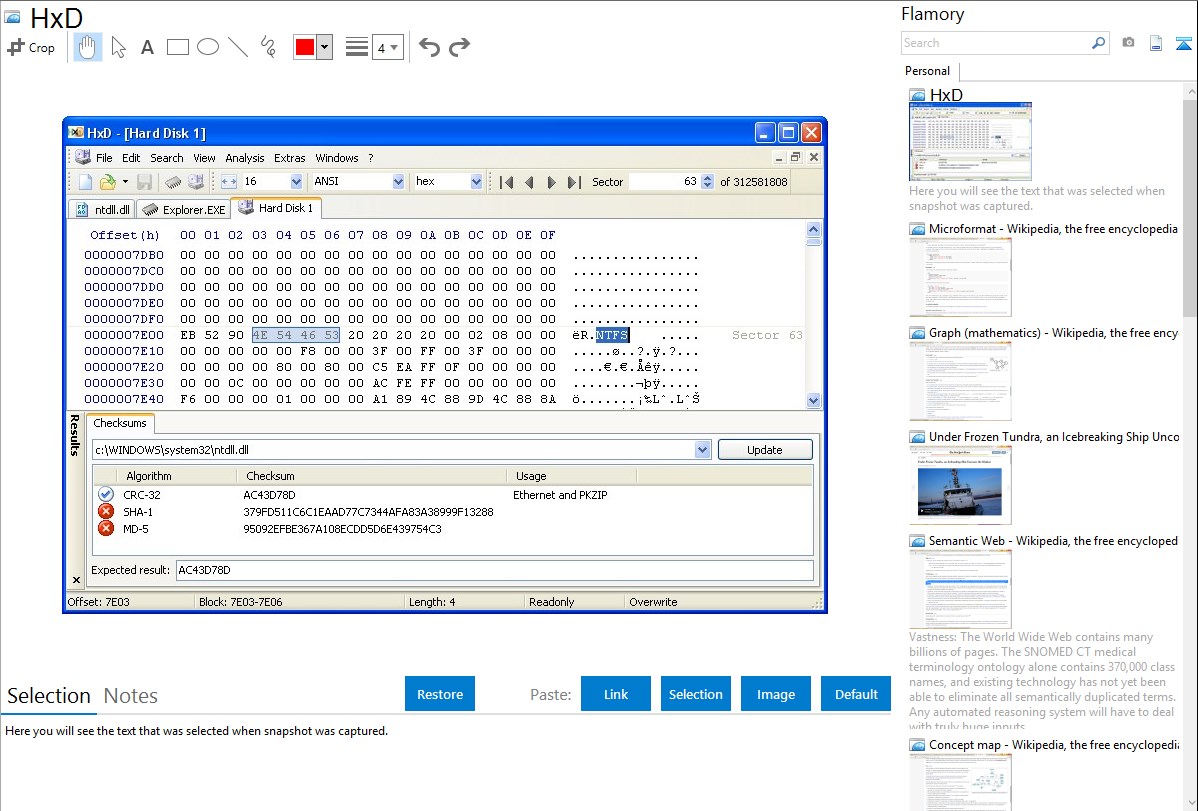The image size is (1198, 811).
Task: Click the Link paste button
Action: 616,694
